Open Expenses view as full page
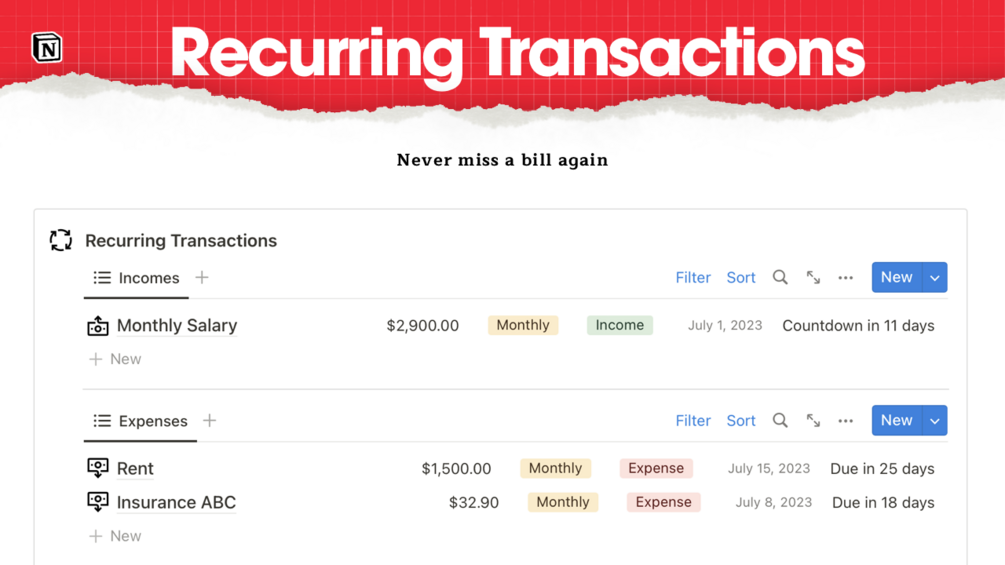 (813, 421)
